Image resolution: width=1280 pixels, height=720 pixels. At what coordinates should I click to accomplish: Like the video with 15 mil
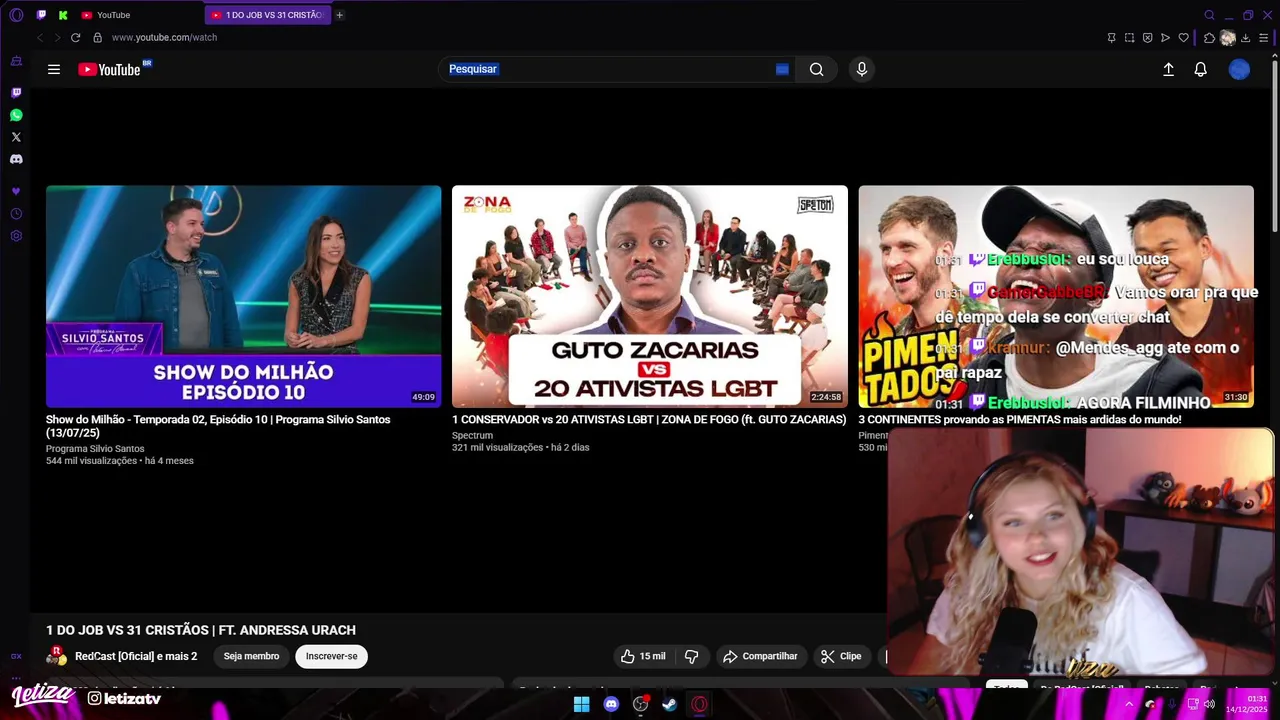(643, 656)
